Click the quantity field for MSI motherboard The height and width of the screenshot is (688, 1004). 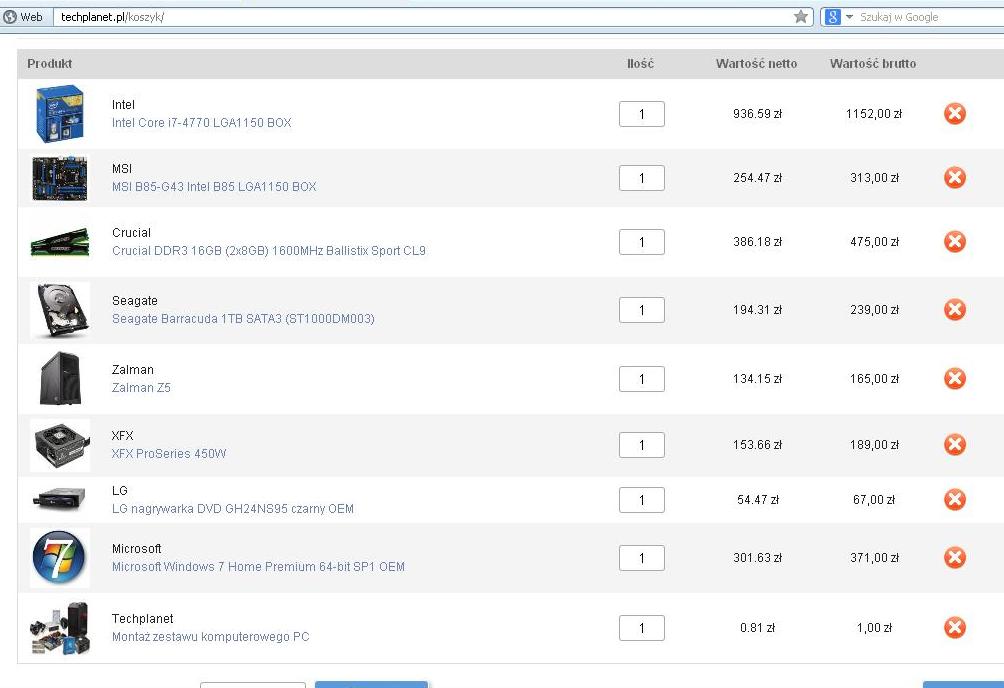pyautogui.click(x=642, y=178)
